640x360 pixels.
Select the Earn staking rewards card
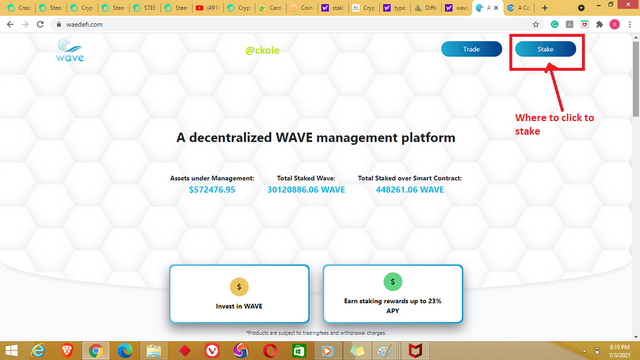click(393, 293)
